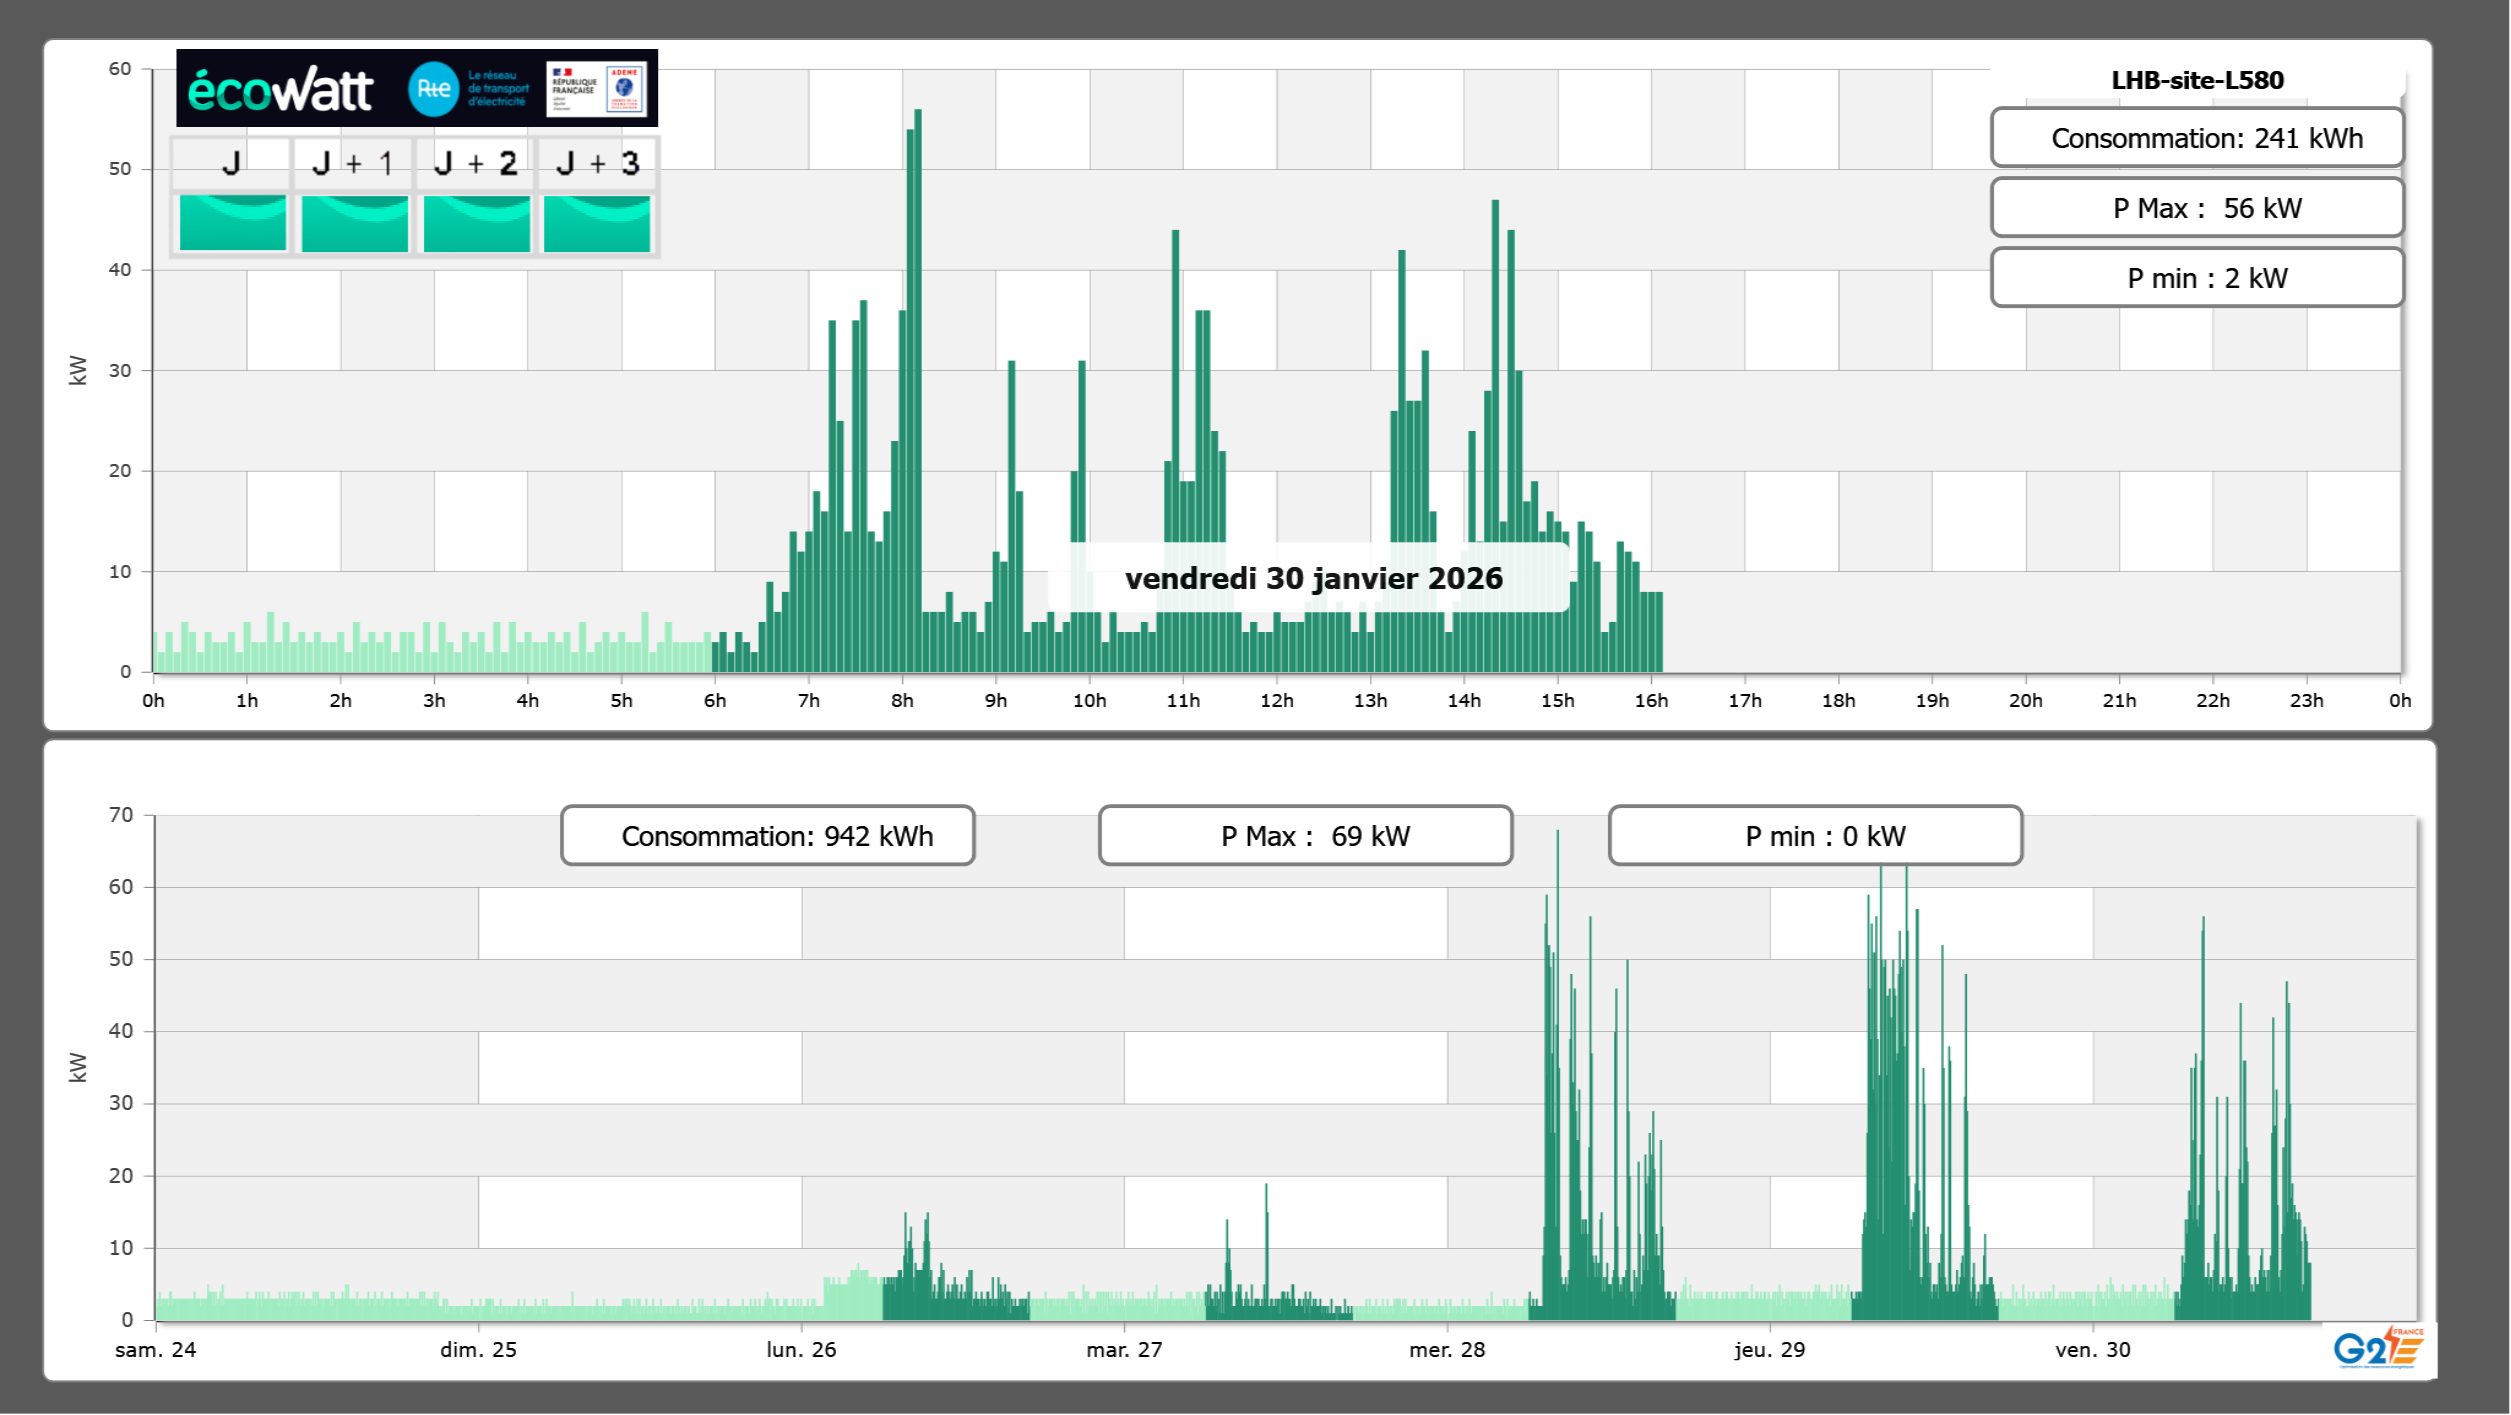Click the République Française ADEME logo
Image resolution: width=2511 pixels, height=1415 pixels.
[x=597, y=89]
